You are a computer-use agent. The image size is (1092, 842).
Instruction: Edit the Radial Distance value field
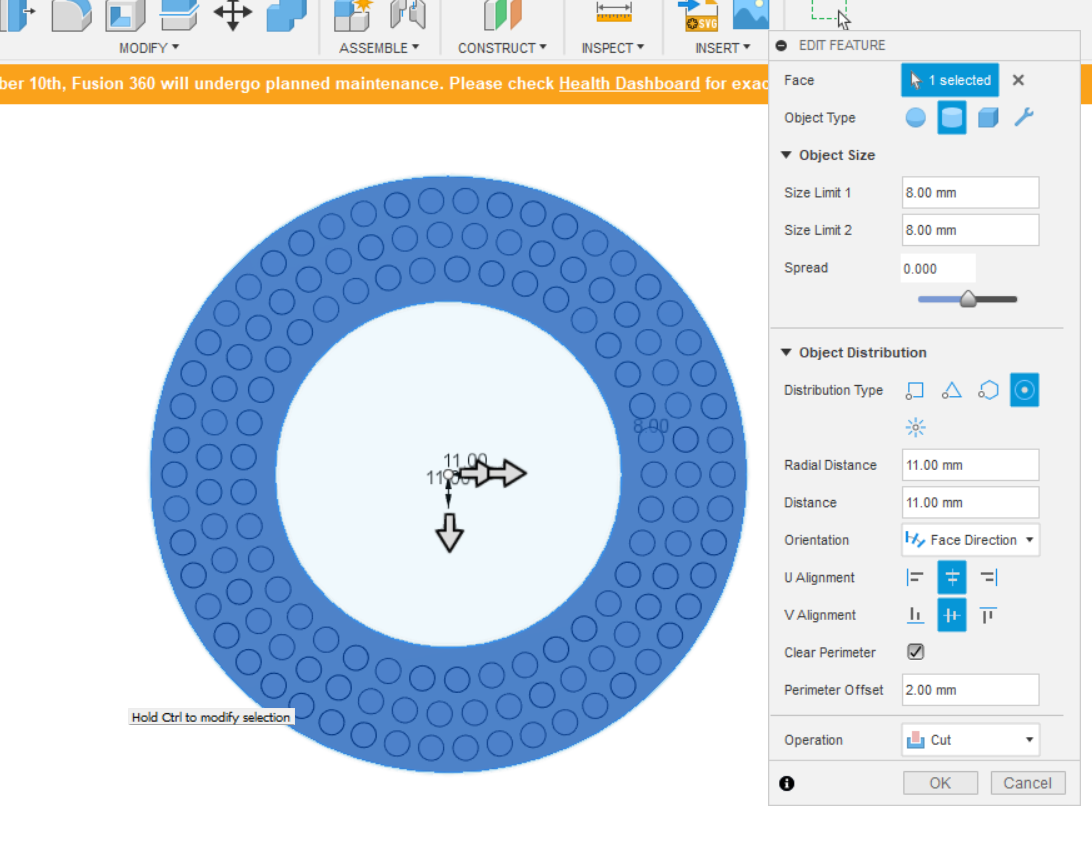click(969, 464)
